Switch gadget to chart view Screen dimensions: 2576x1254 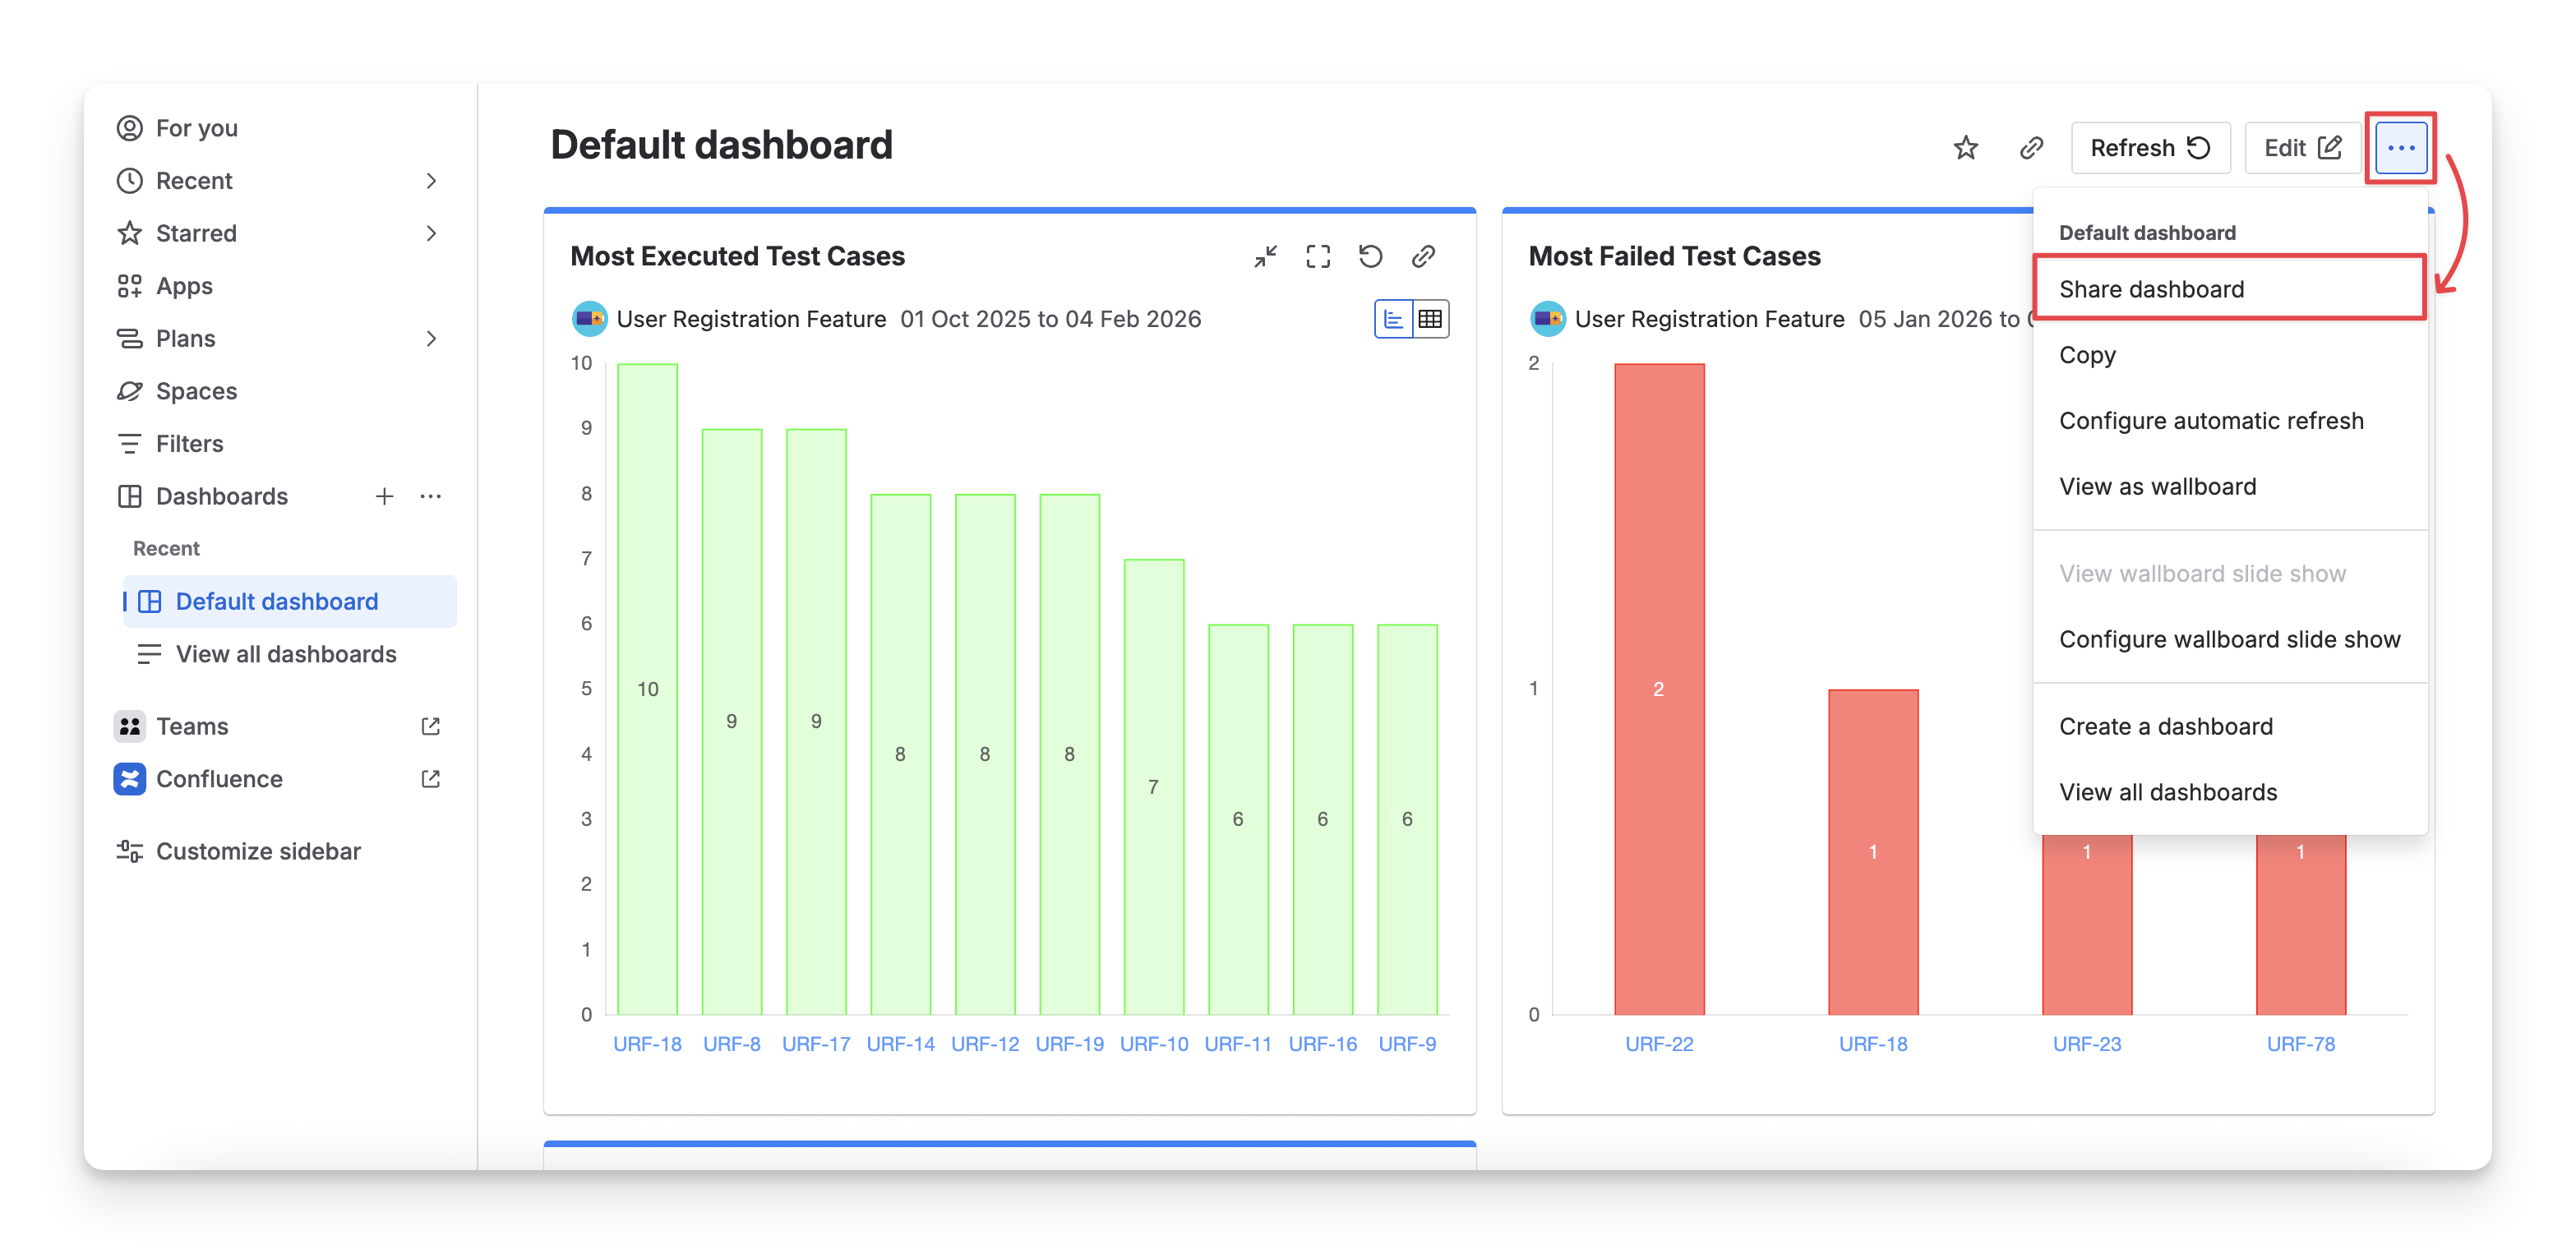(x=1393, y=319)
